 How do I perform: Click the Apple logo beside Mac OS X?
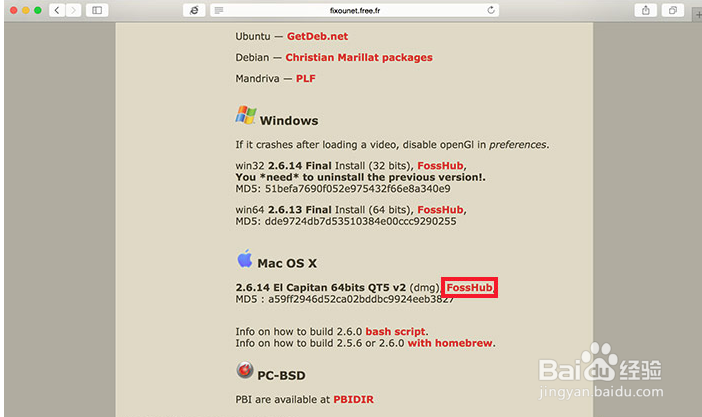coord(244,258)
